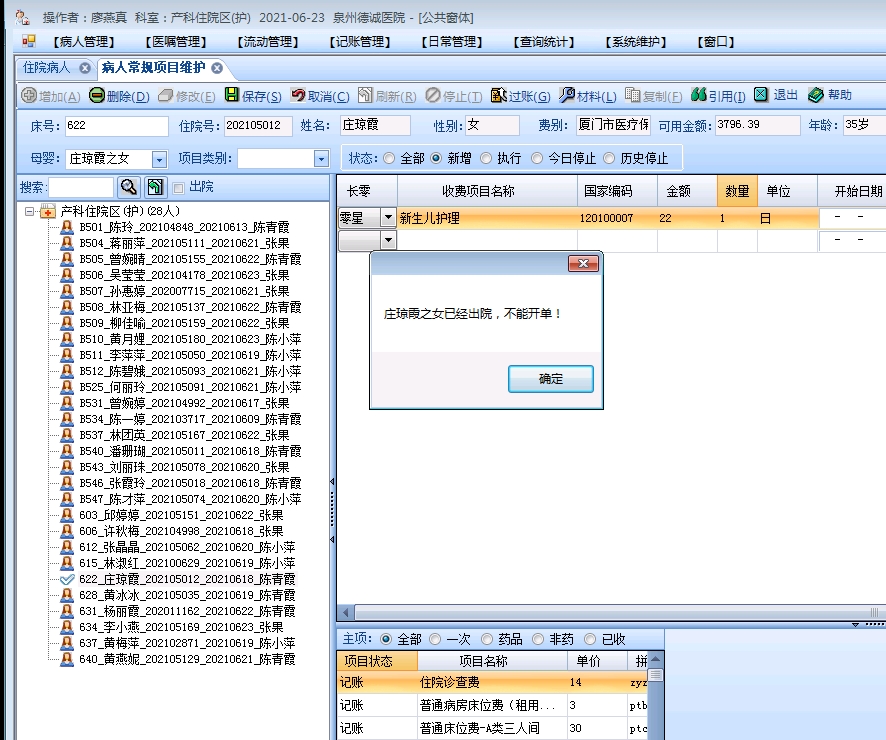Open 材料(L) materials from toolbar
This screenshot has height=740, width=886.
[x=567, y=95]
